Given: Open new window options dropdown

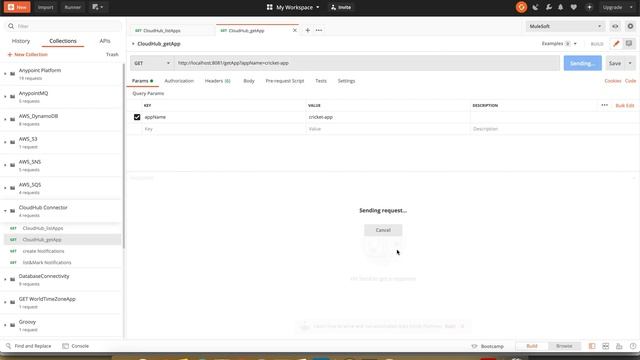Looking at the screenshot, I should (97, 7).
